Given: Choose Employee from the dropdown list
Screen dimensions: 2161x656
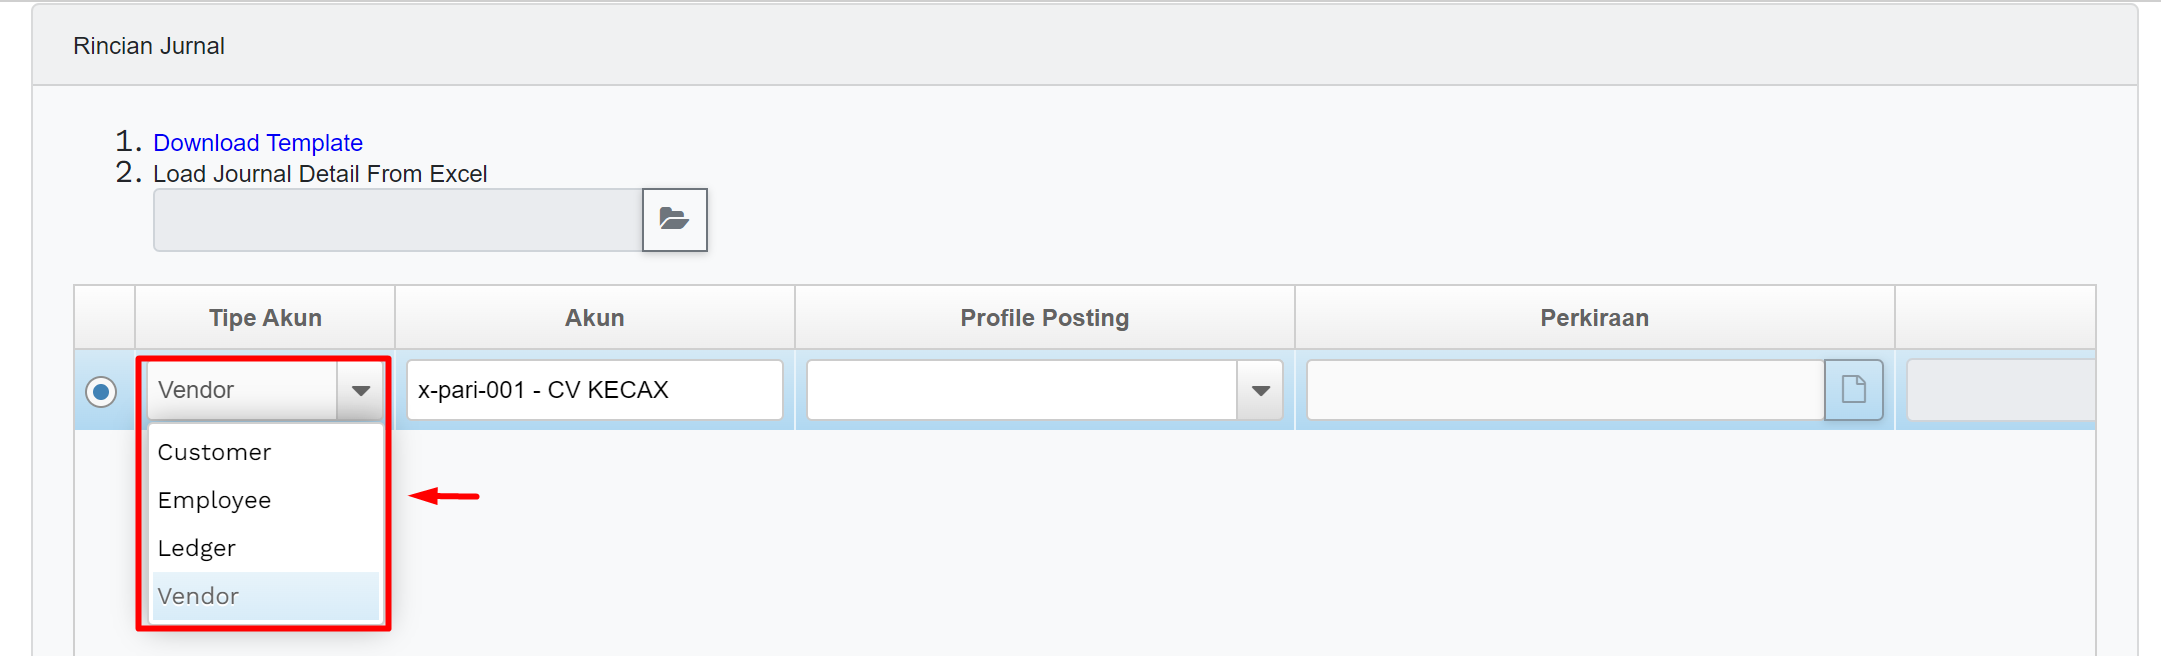Looking at the screenshot, I should point(214,500).
